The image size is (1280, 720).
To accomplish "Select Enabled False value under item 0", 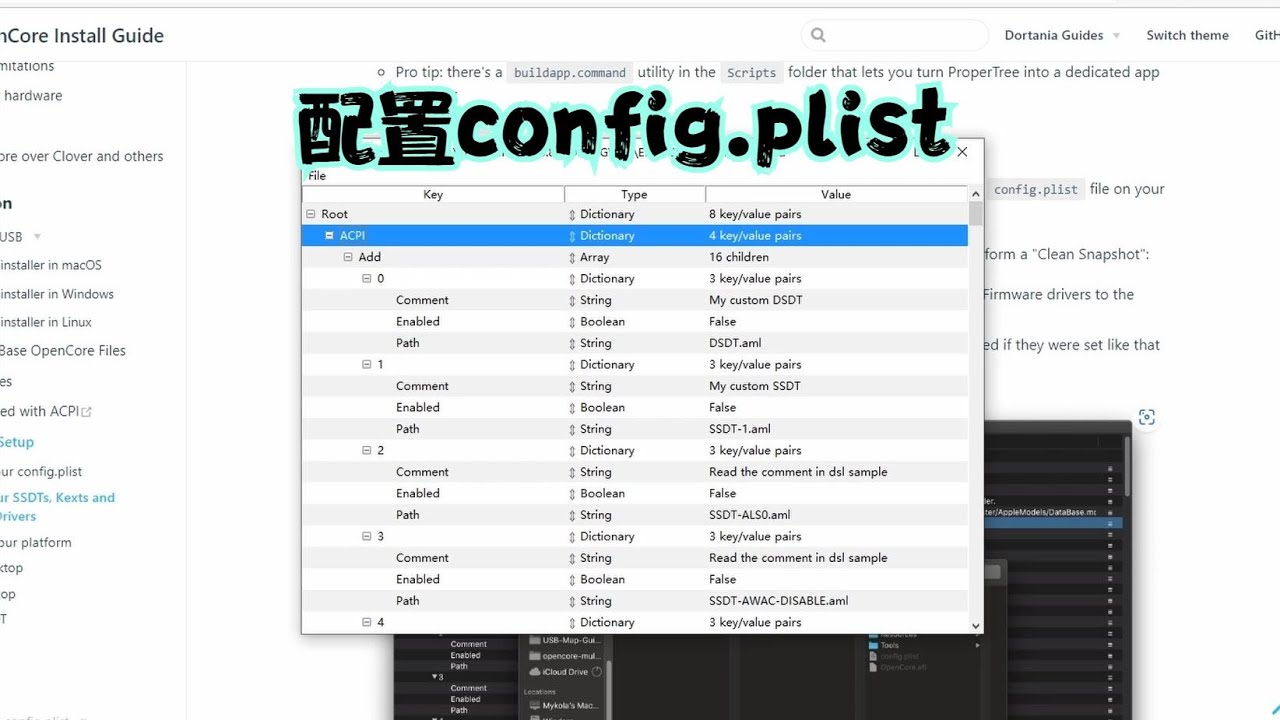I will [x=722, y=322].
